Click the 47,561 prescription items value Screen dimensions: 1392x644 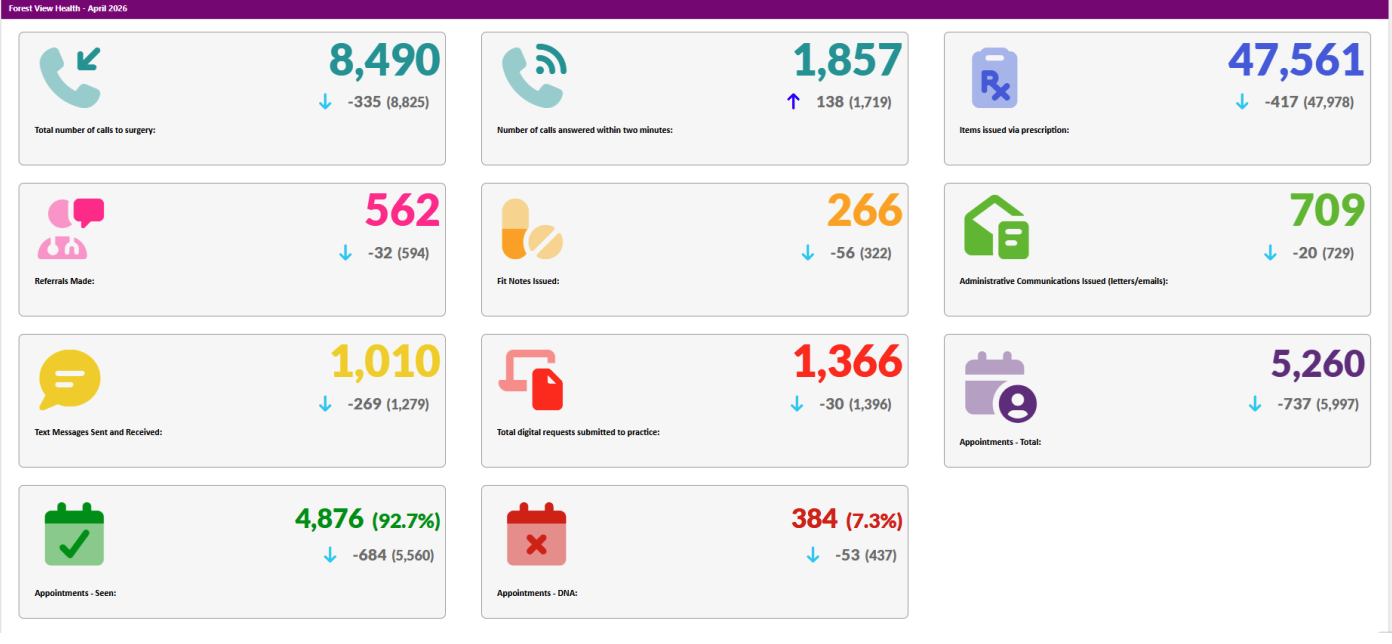[1296, 61]
